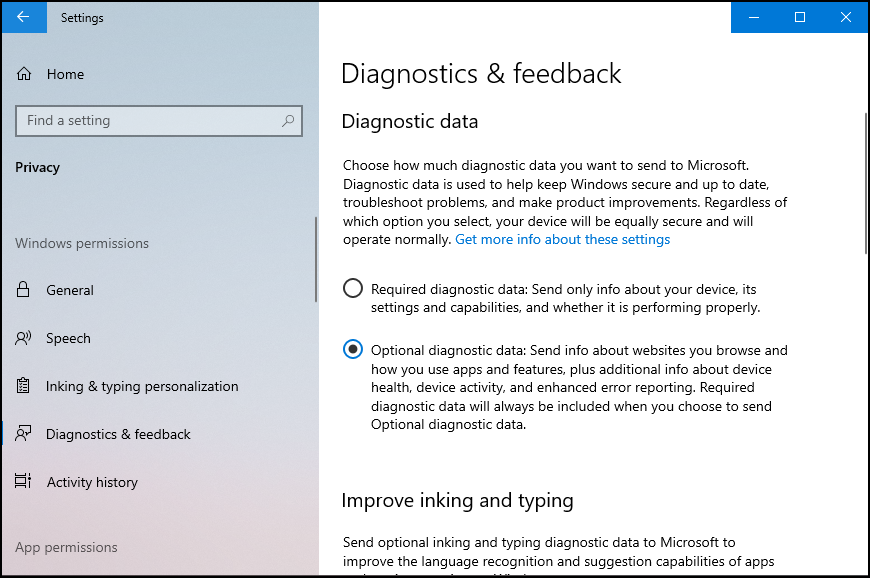Switch to the Speech settings page
Screen dimensions: 870x578
pos(69,338)
